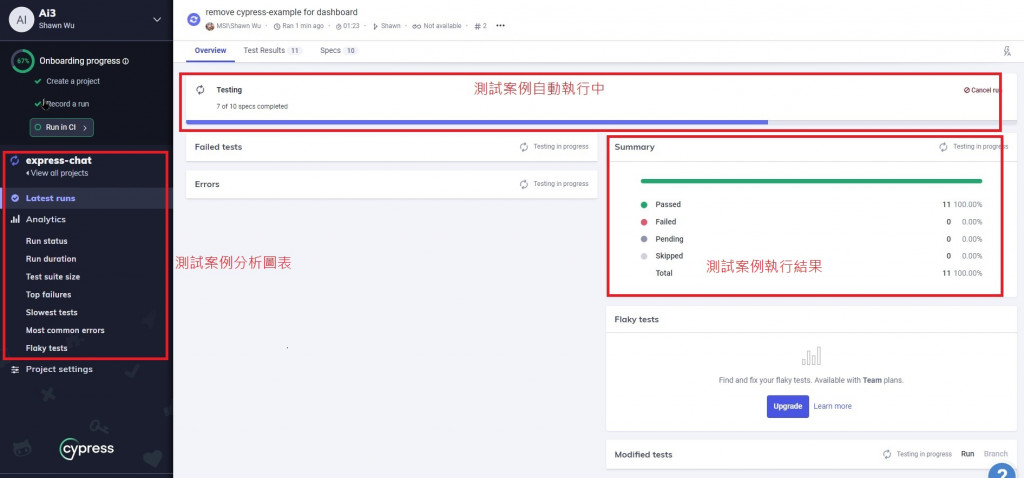The height and width of the screenshot is (478, 1024).
Task: Click the Shawn branch label
Action: pos(391,26)
